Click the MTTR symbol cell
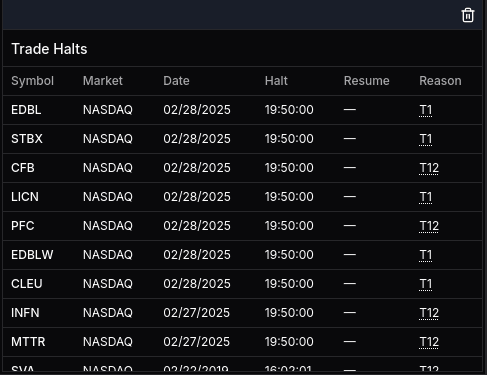 [x=28, y=342]
